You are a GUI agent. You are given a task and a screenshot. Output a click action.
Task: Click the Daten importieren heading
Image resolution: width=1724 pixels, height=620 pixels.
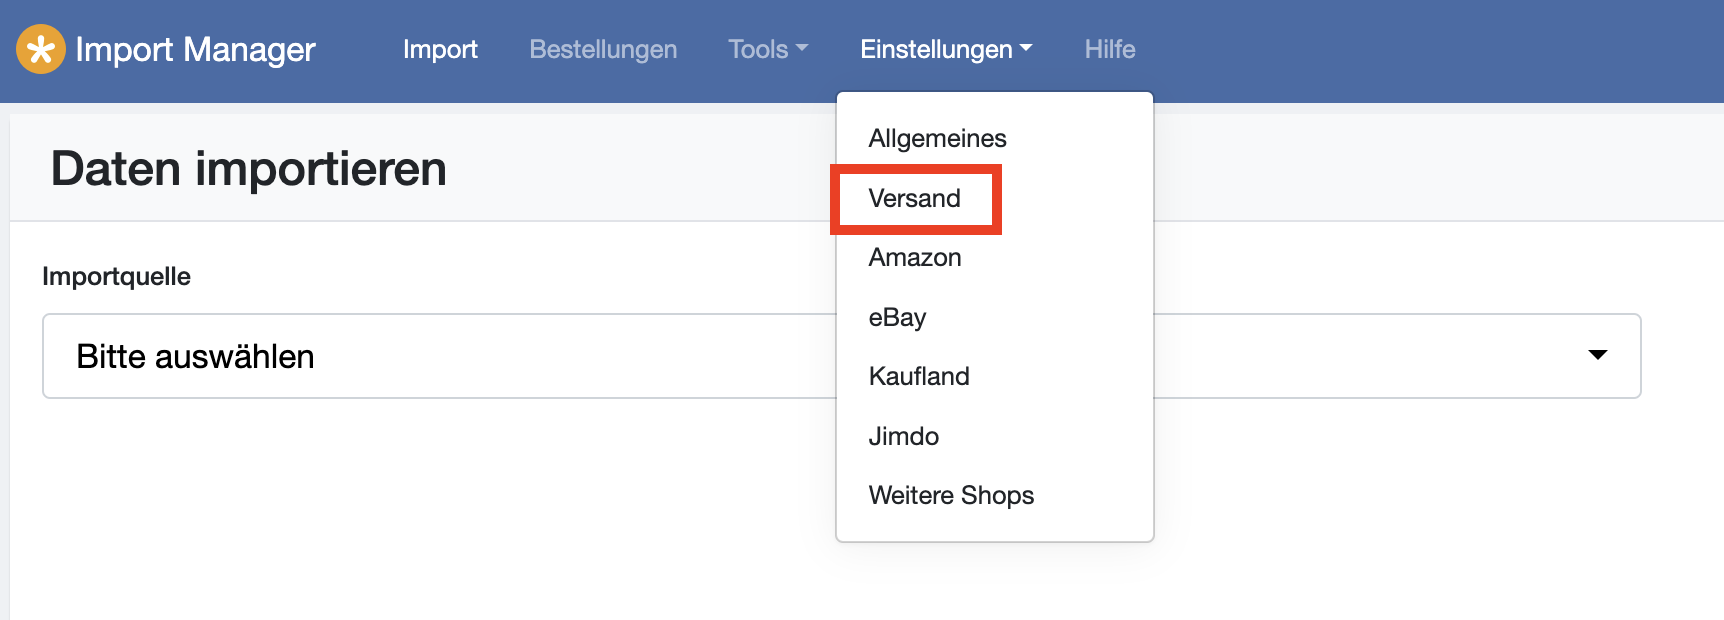(x=249, y=168)
